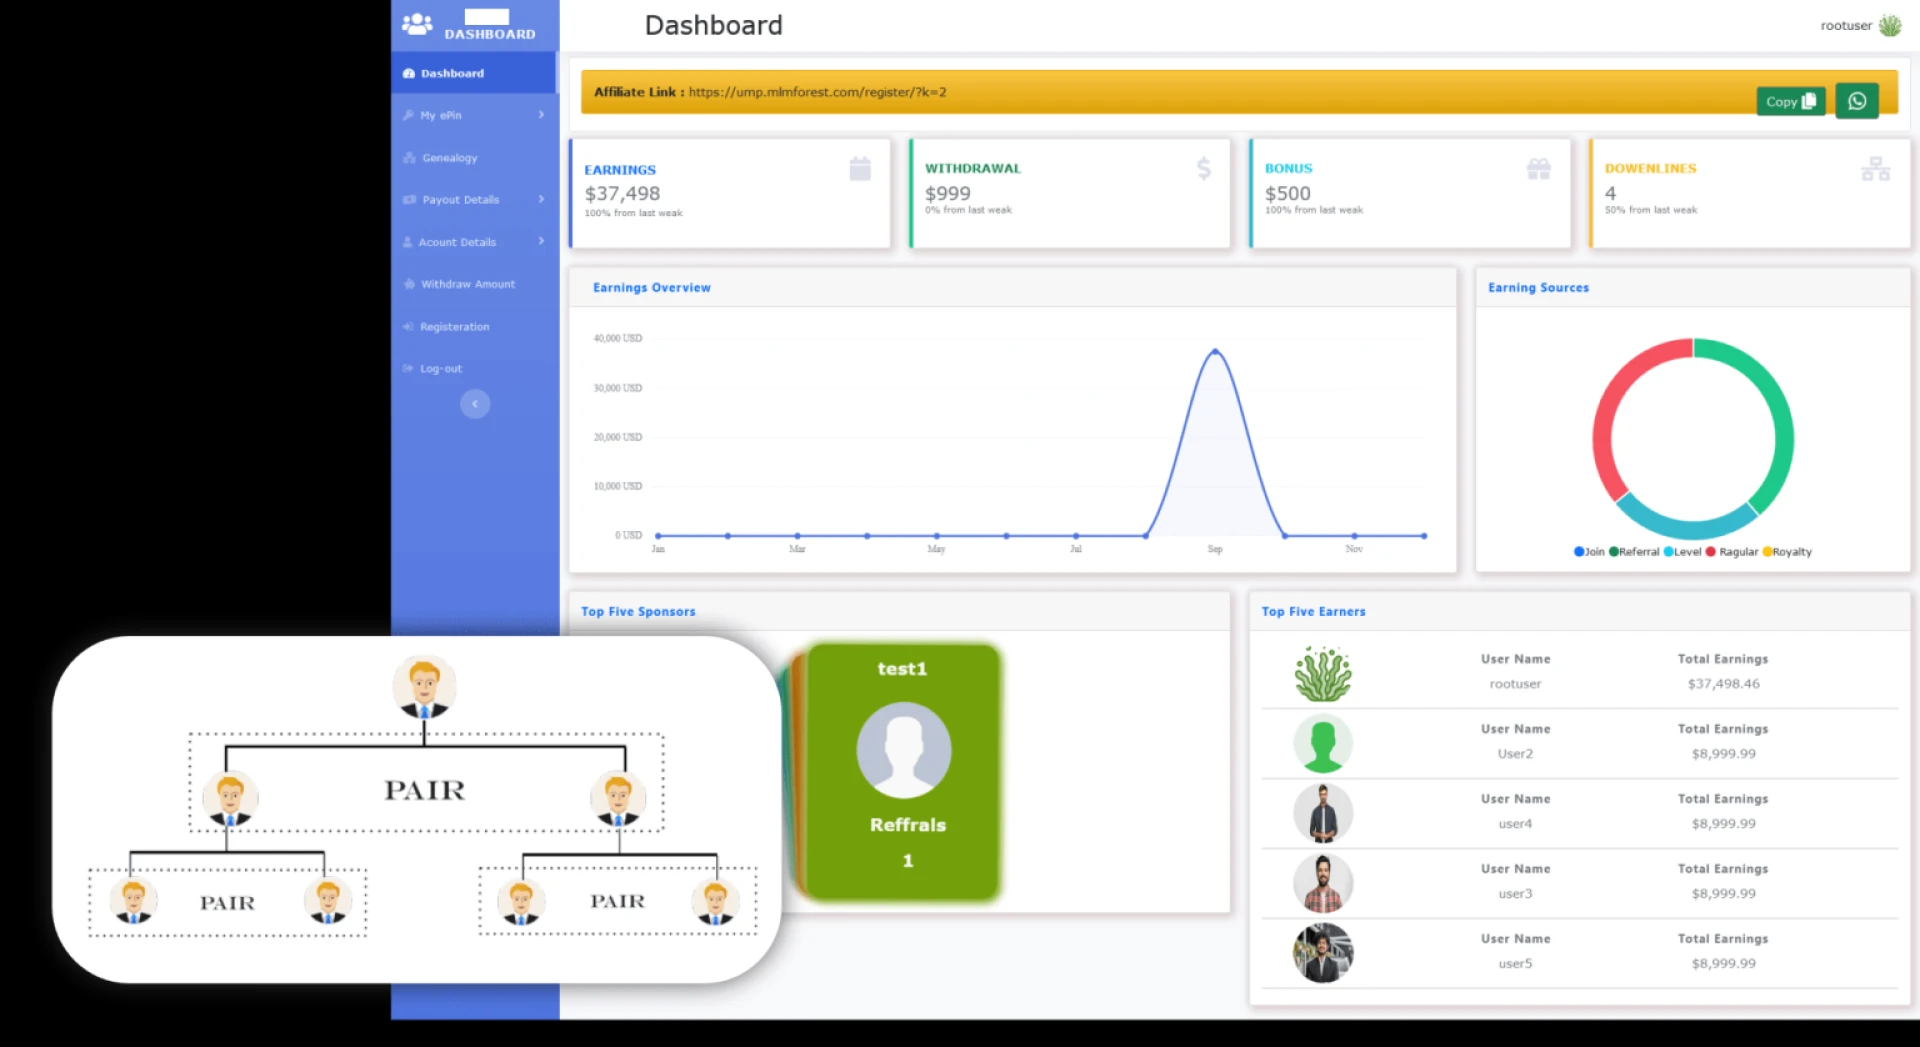
Task: Open Withdraw Amount from the sidebar
Action: click(x=467, y=284)
